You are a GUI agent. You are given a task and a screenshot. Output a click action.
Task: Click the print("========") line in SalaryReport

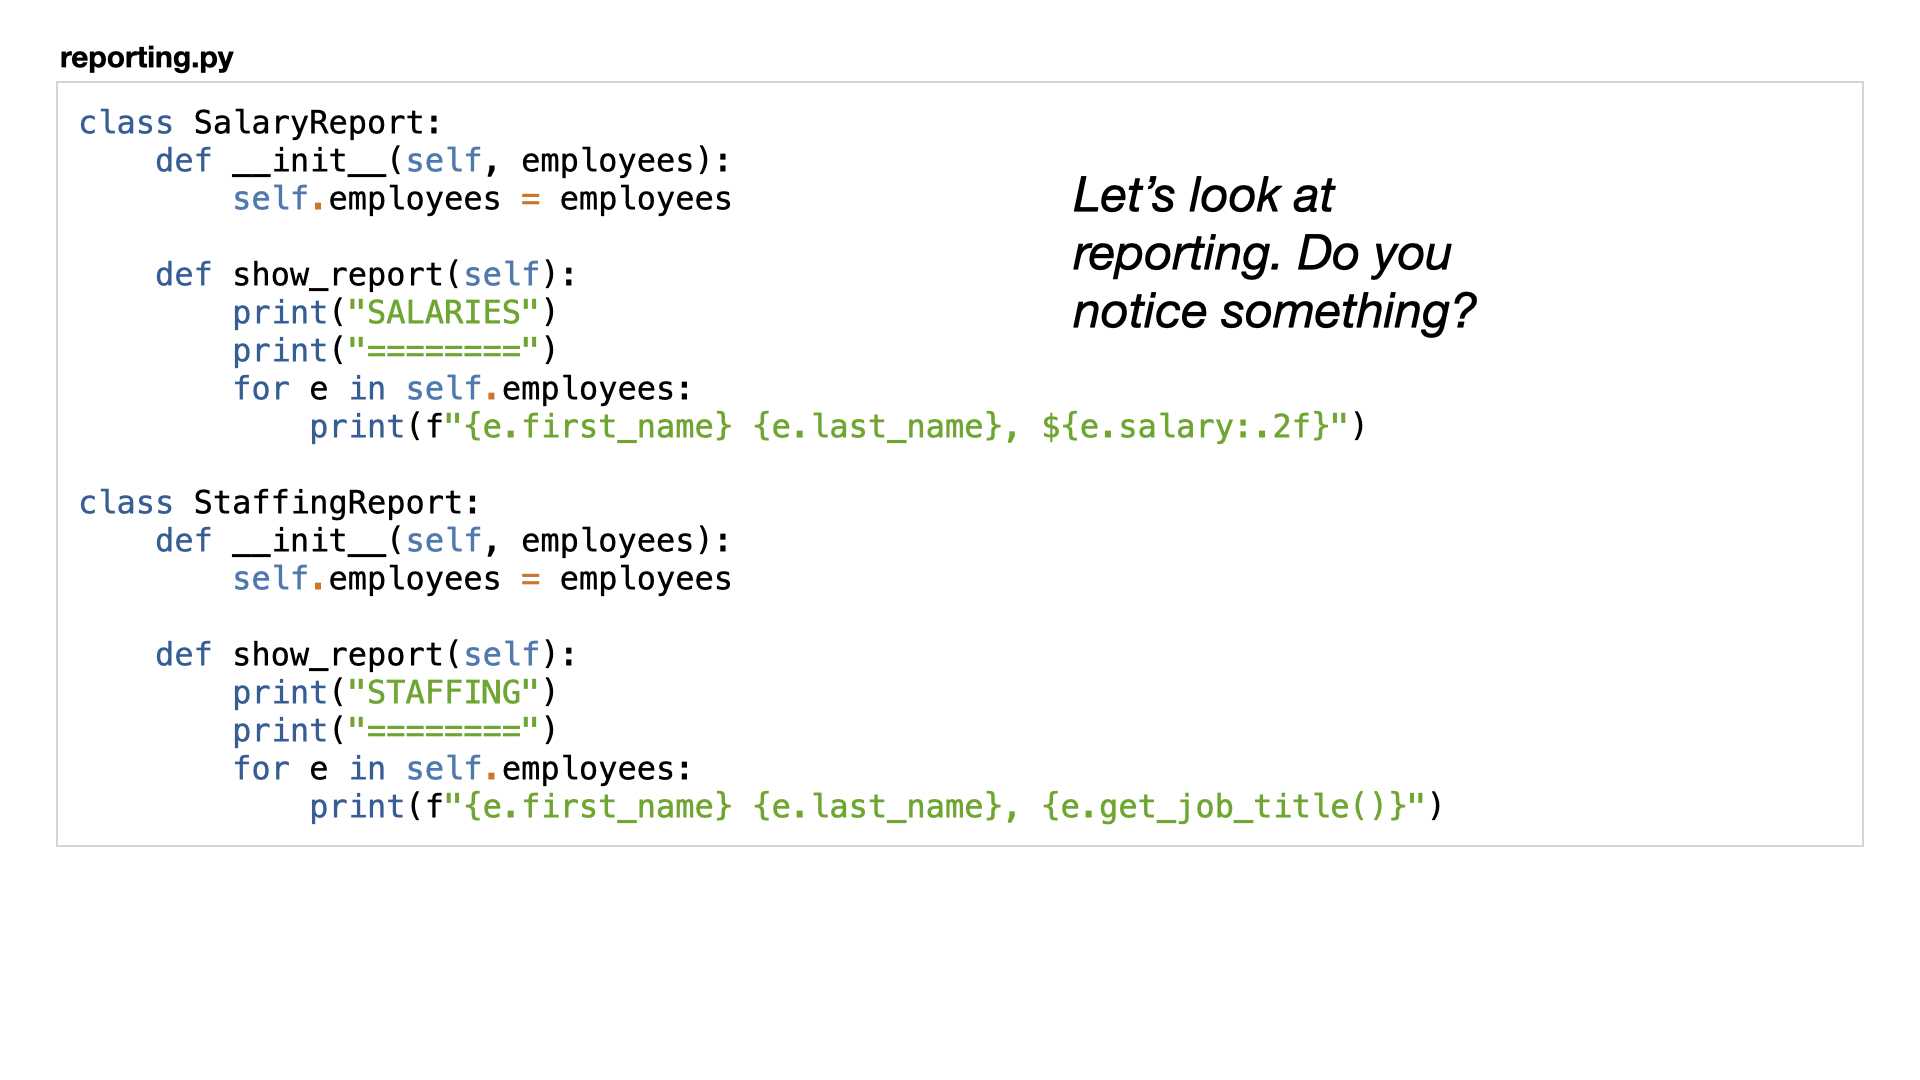tap(395, 351)
